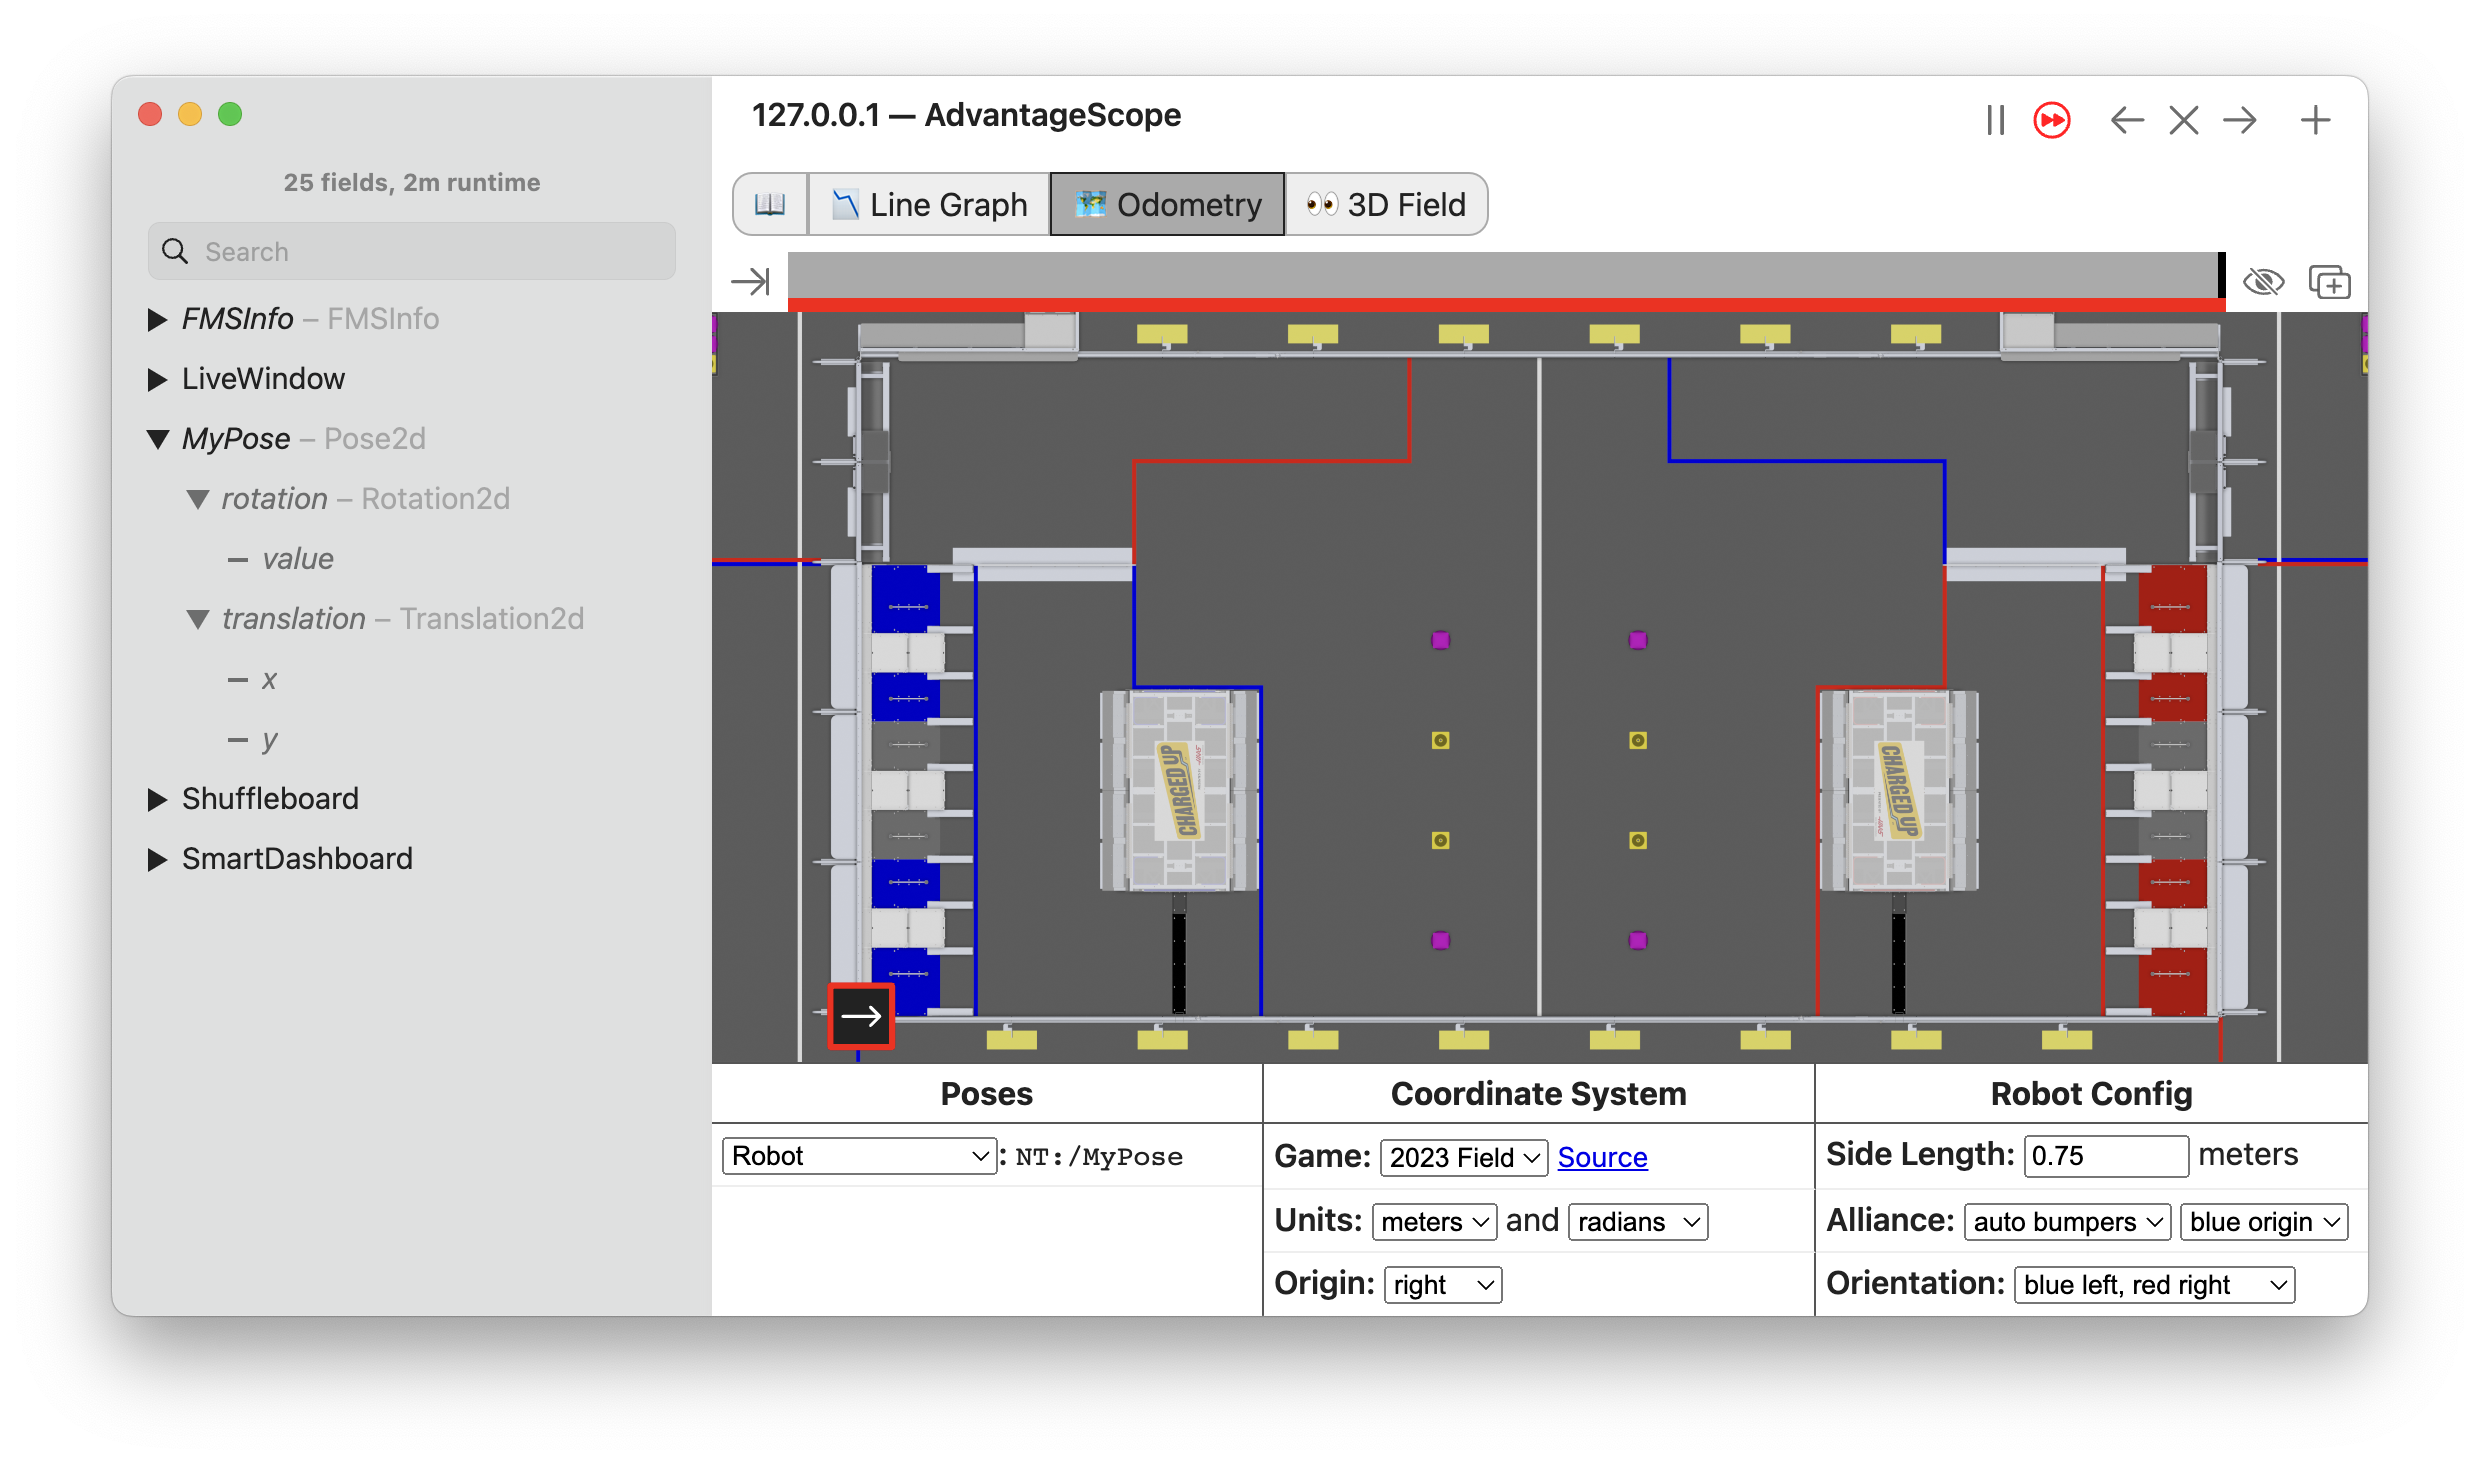2480x1464 pixels.
Task: Expand the FMSInfo tree item
Action: pyautogui.click(x=157, y=319)
